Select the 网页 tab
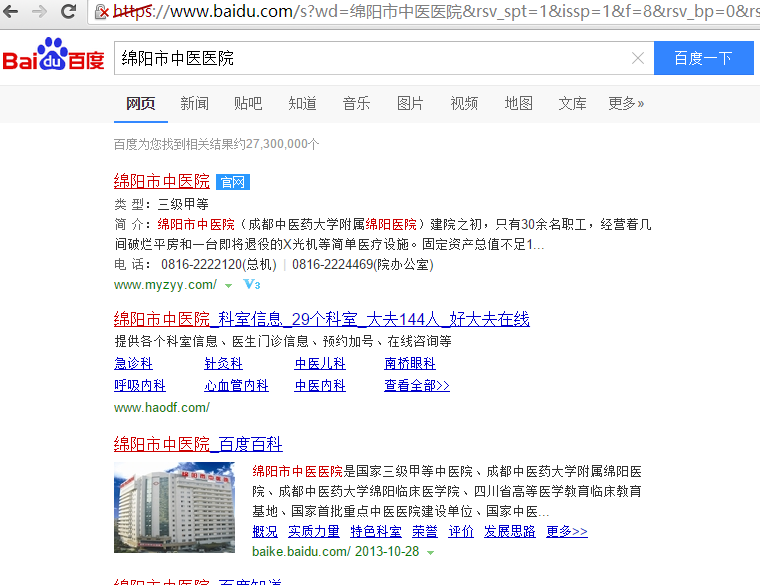The height and width of the screenshot is (585, 760). tap(141, 103)
